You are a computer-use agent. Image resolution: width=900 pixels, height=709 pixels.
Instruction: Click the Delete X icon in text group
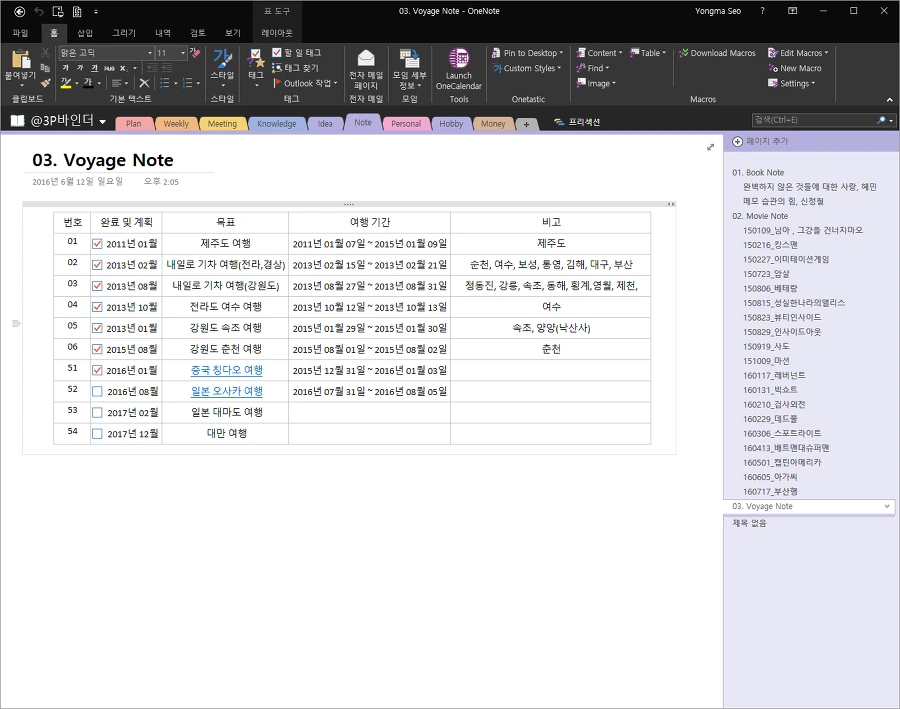pyautogui.click(x=145, y=83)
